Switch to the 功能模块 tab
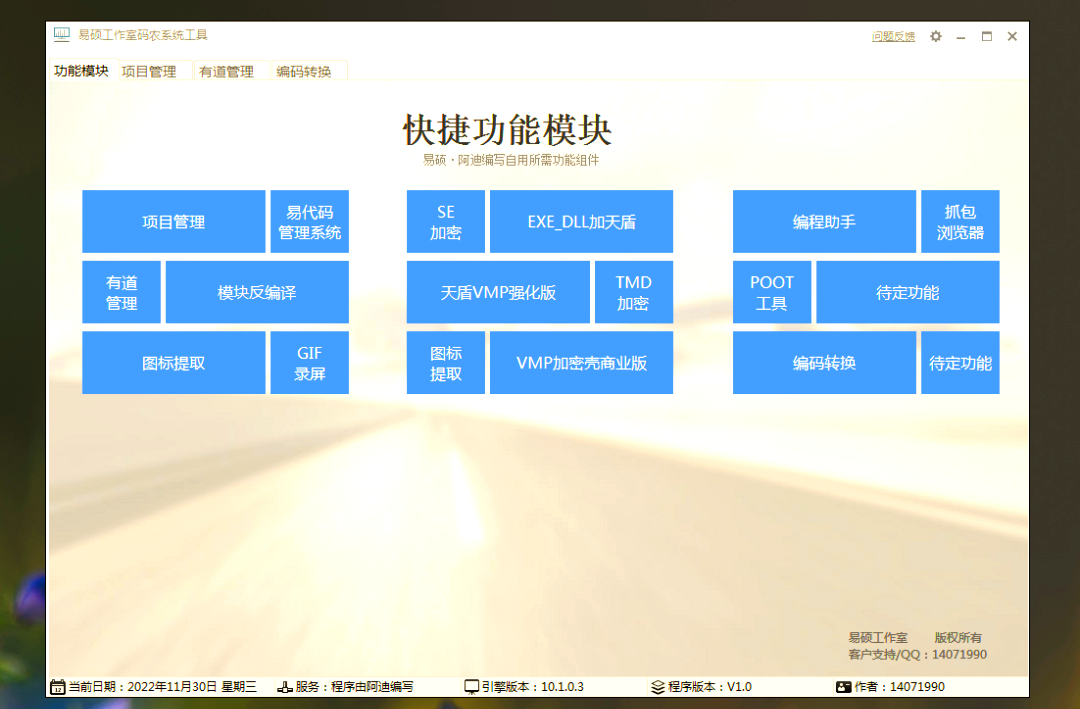Image resolution: width=1080 pixels, height=709 pixels. [x=81, y=71]
